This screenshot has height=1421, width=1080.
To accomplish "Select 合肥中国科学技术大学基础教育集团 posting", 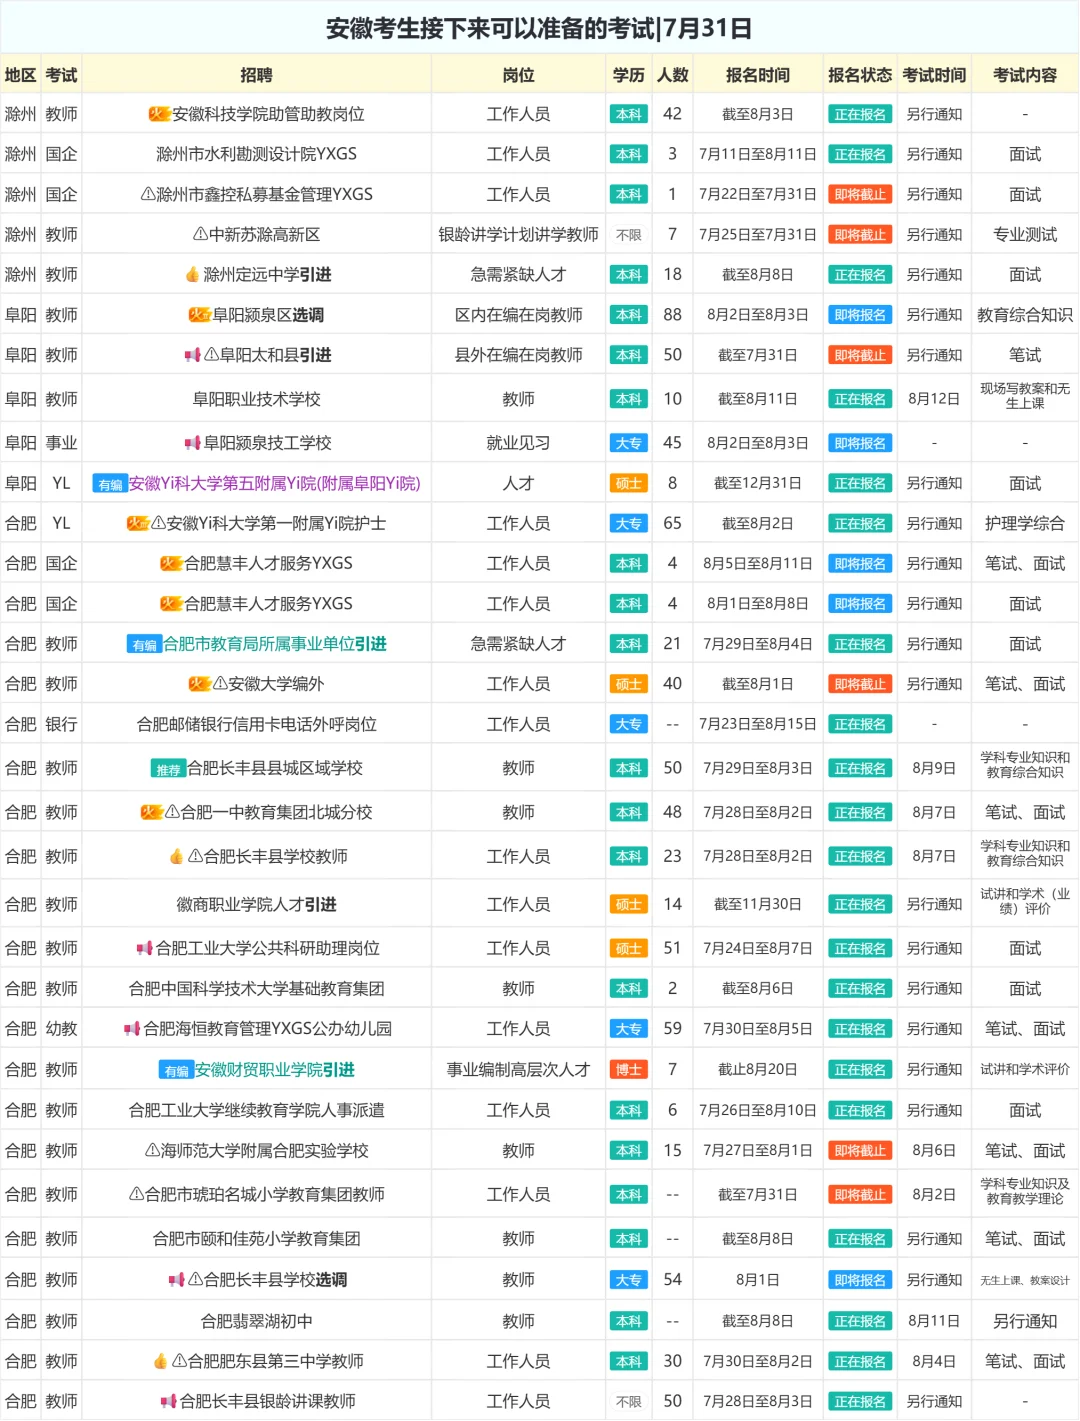I will 257,988.
